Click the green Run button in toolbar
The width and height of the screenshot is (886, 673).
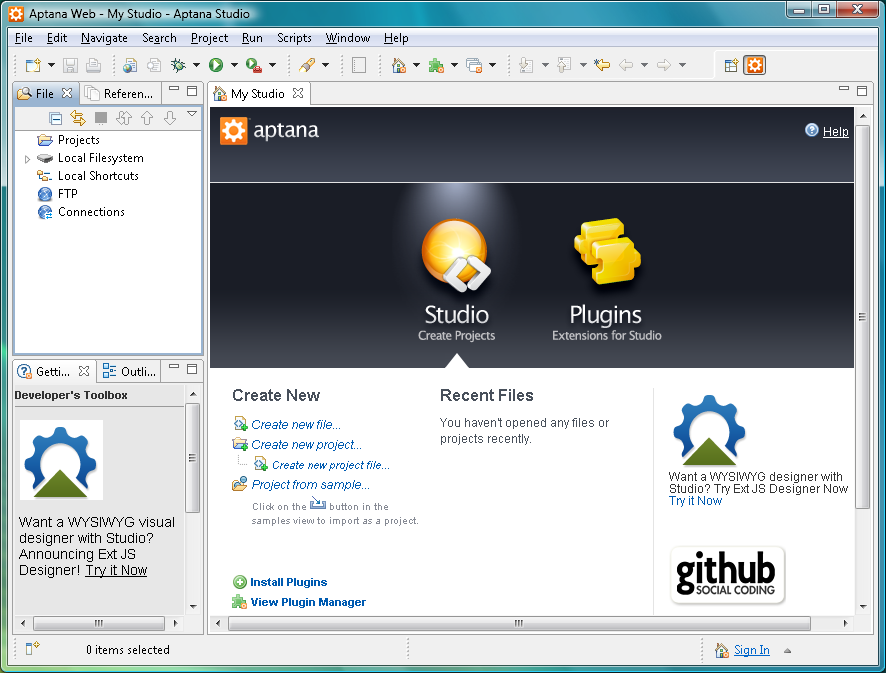pyautogui.click(x=216, y=65)
